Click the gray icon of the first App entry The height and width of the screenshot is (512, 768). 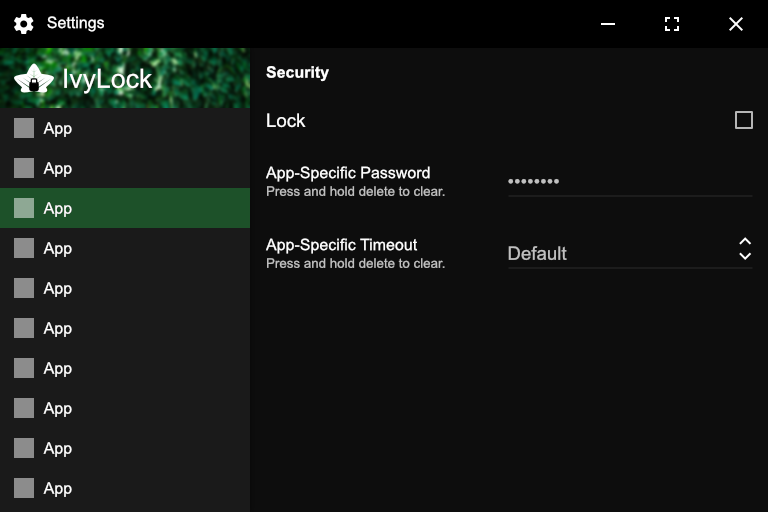tap(24, 128)
